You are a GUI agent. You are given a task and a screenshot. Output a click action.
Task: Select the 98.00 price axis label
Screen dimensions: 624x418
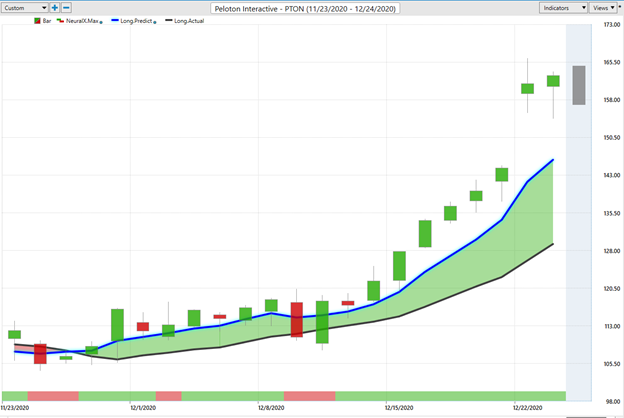612,402
